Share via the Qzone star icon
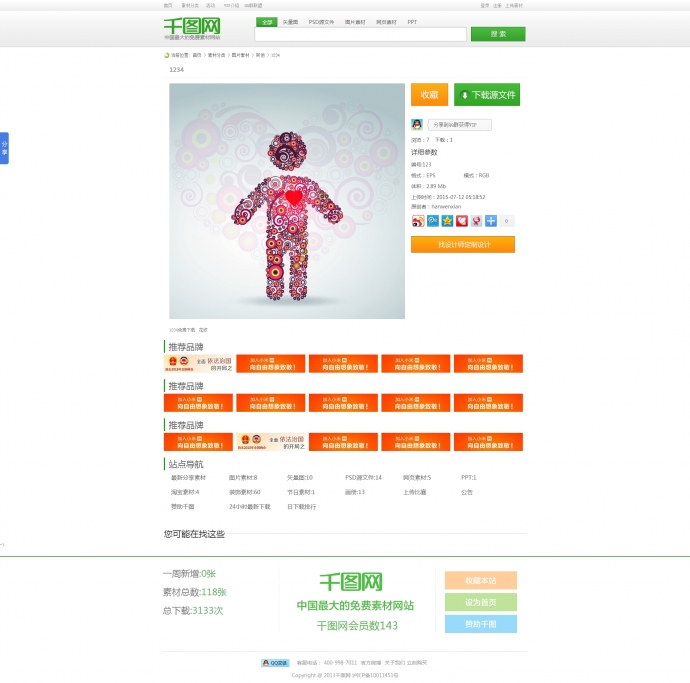The image size is (690, 683). pyautogui.click(x=447, y=221)
